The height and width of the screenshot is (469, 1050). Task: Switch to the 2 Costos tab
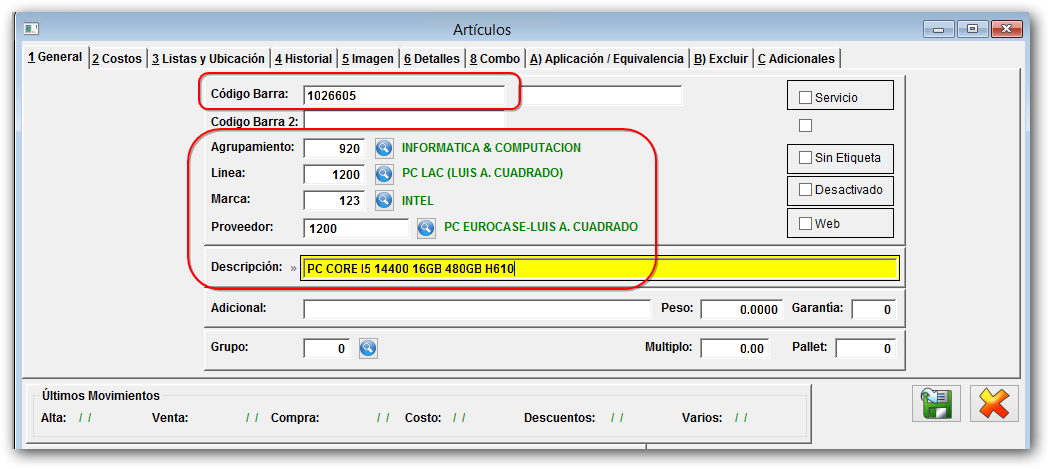(117, 59)
